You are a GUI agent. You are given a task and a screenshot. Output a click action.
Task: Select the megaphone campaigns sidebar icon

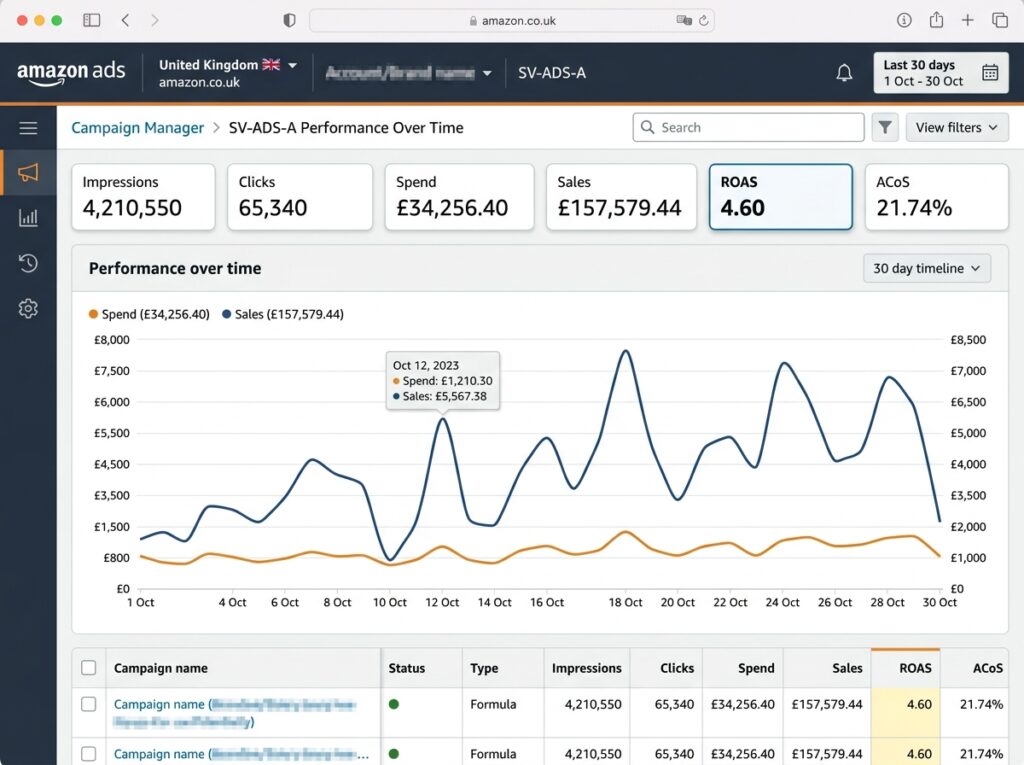(x=28, y=172)
